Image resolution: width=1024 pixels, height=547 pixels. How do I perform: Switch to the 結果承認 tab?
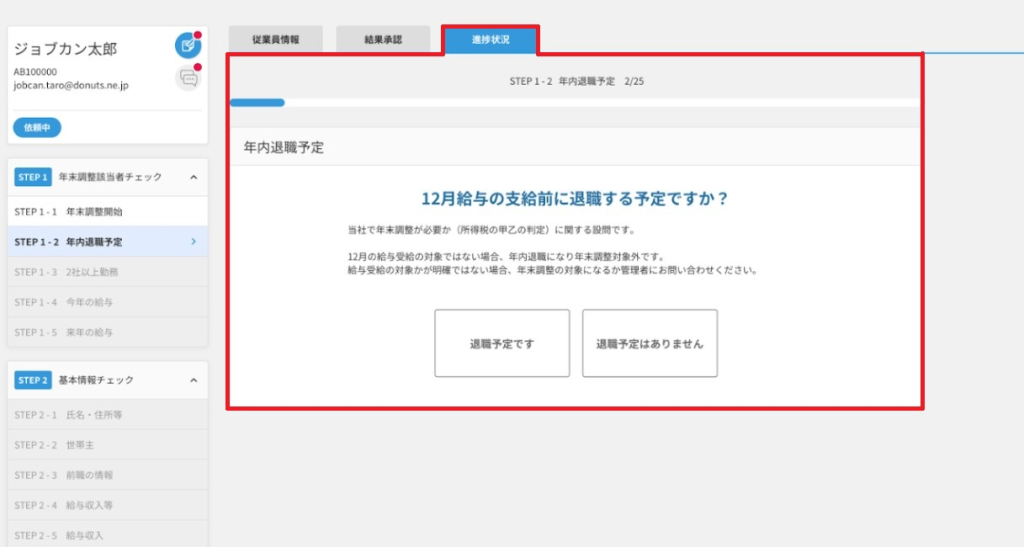pyautogui.click(x=383, y=39)
